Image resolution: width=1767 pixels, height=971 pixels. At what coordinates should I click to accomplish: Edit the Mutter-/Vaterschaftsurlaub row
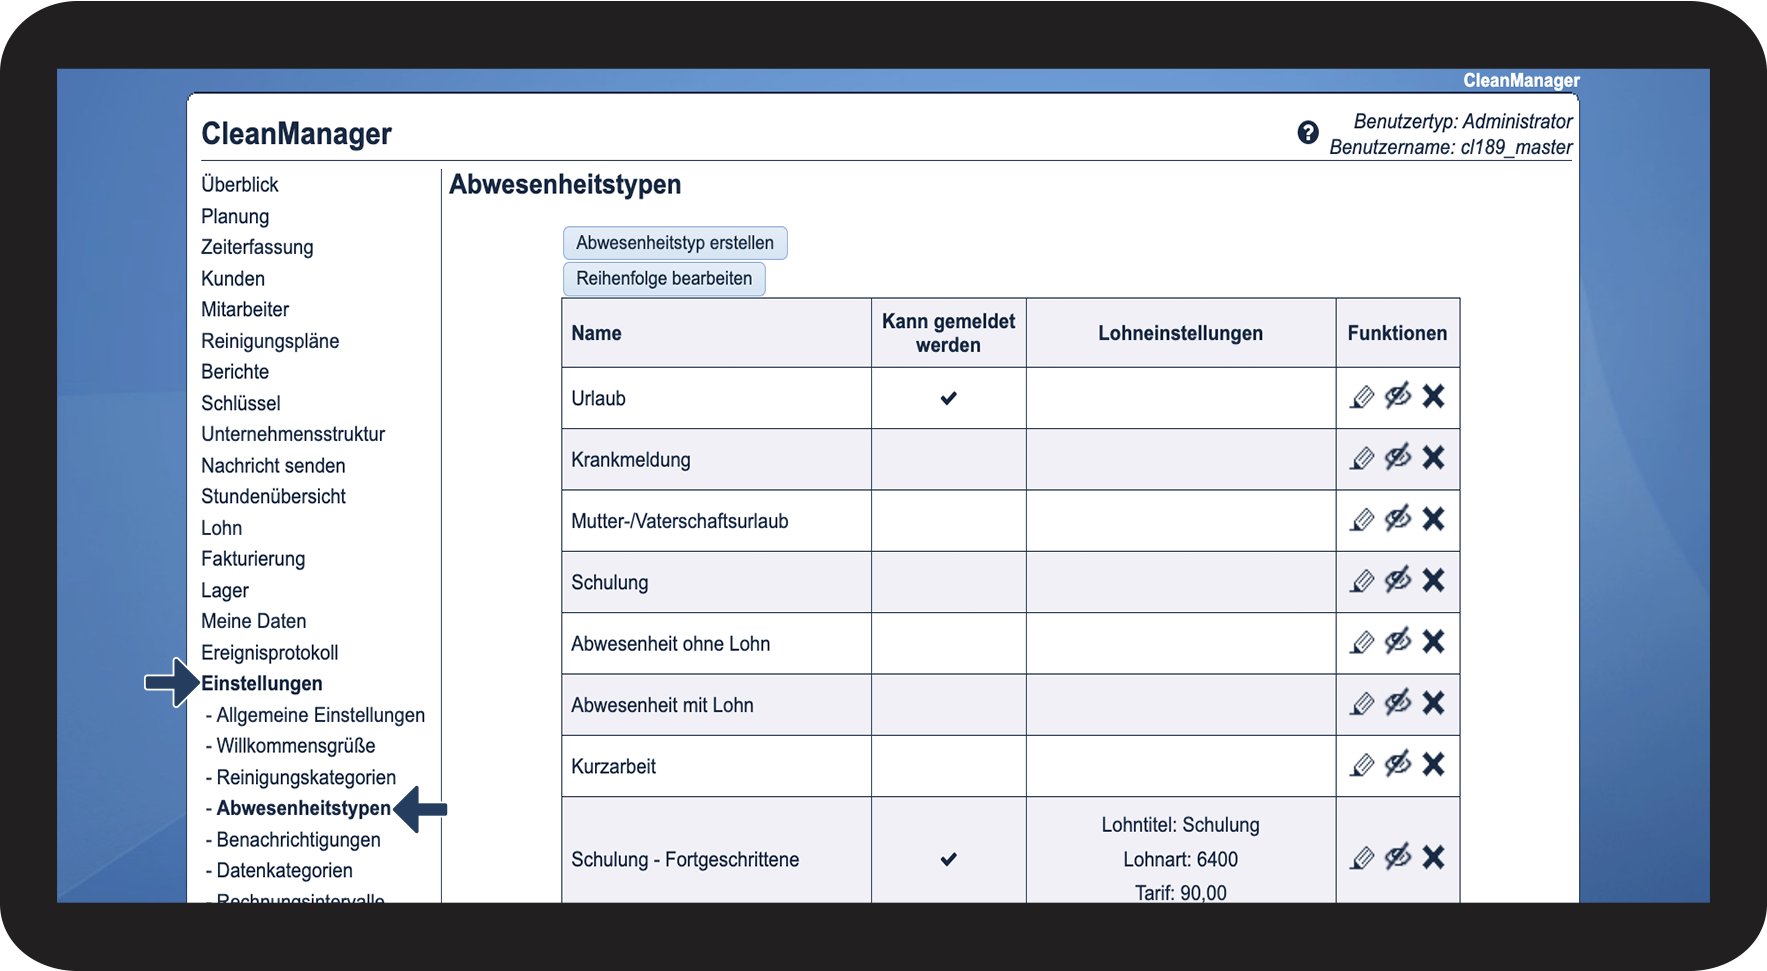coord(1362,520)
